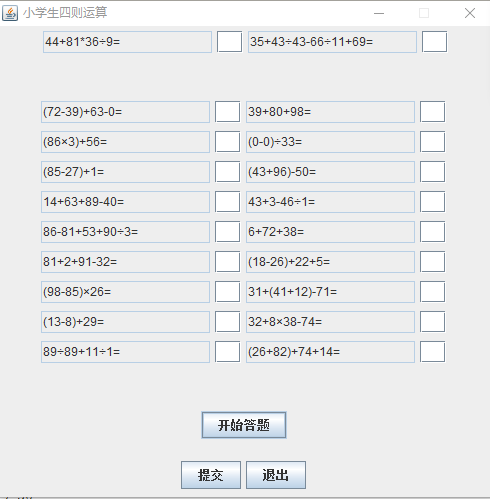Focus the answer box for (0-0)÷33=
Image resolution: width=490 pixels, height=499 pixels.
pos(432,142)
